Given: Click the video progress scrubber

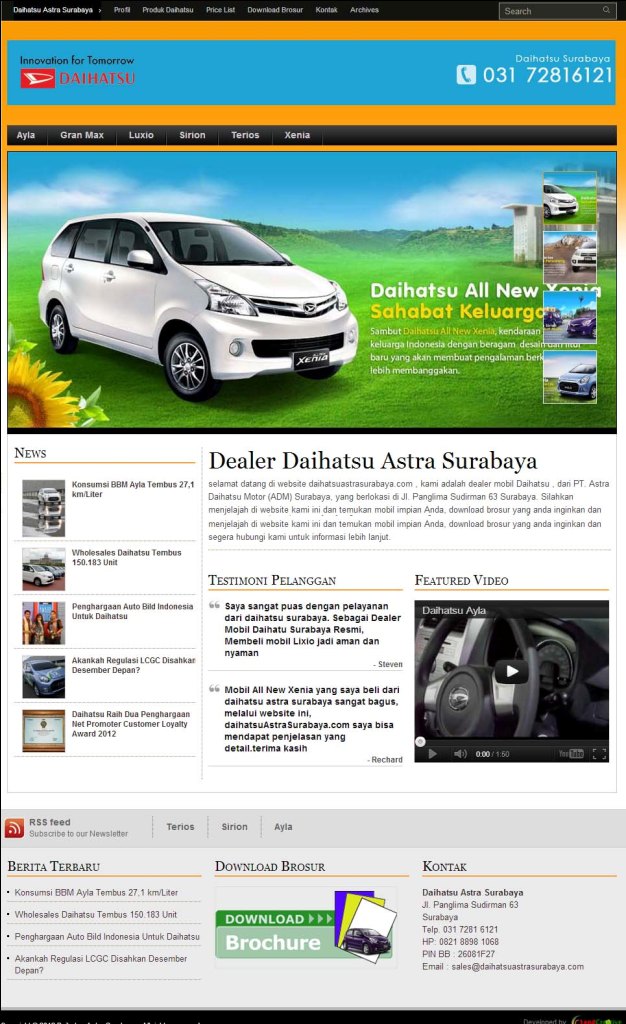Looking at the screenshot, I should (420, 741).
